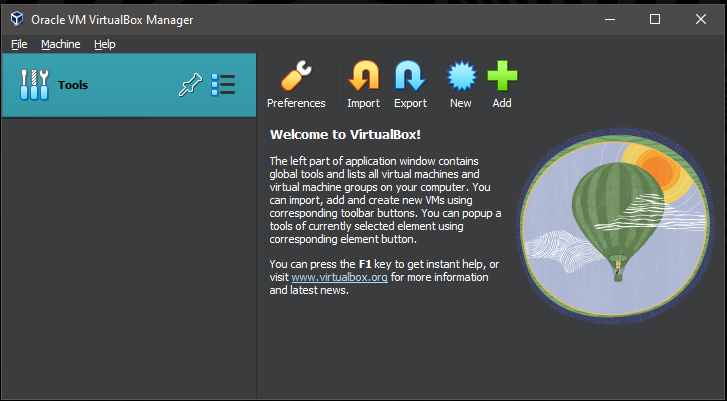
Task: Open the Preferences wrench icon
Action: [x=296, y=76]
